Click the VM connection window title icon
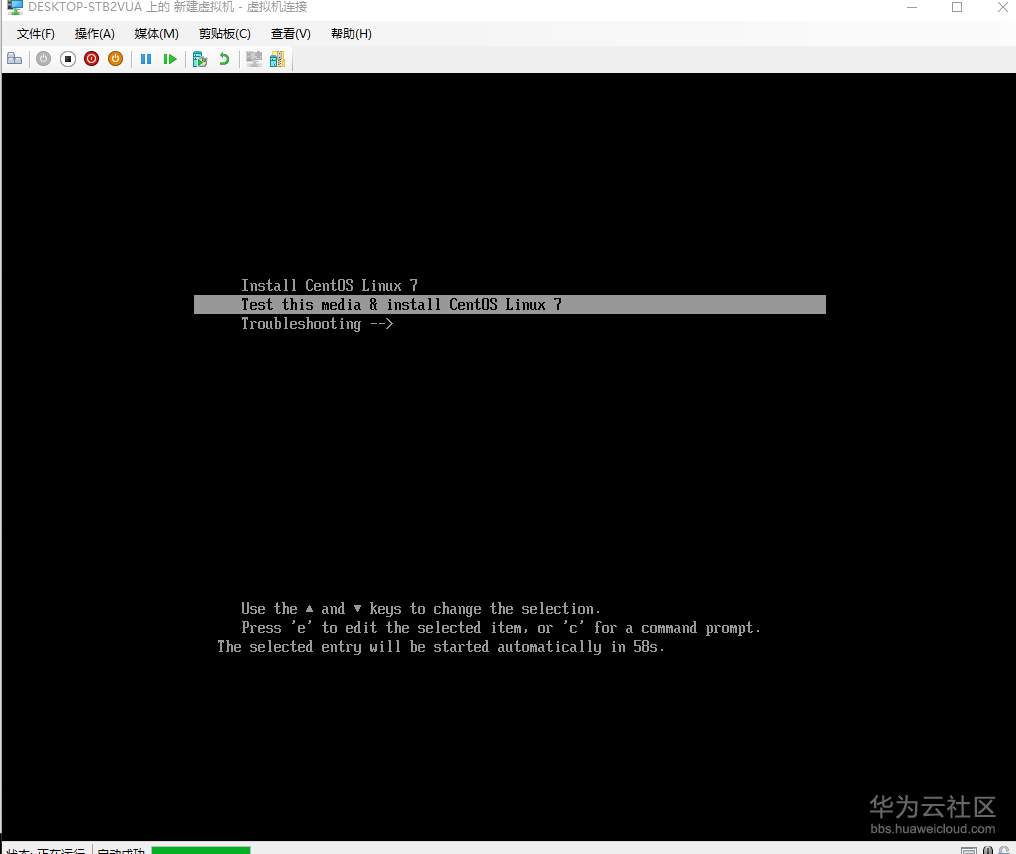The width and height of the screenshot is (1016, 854). click(x=14, y=7)
